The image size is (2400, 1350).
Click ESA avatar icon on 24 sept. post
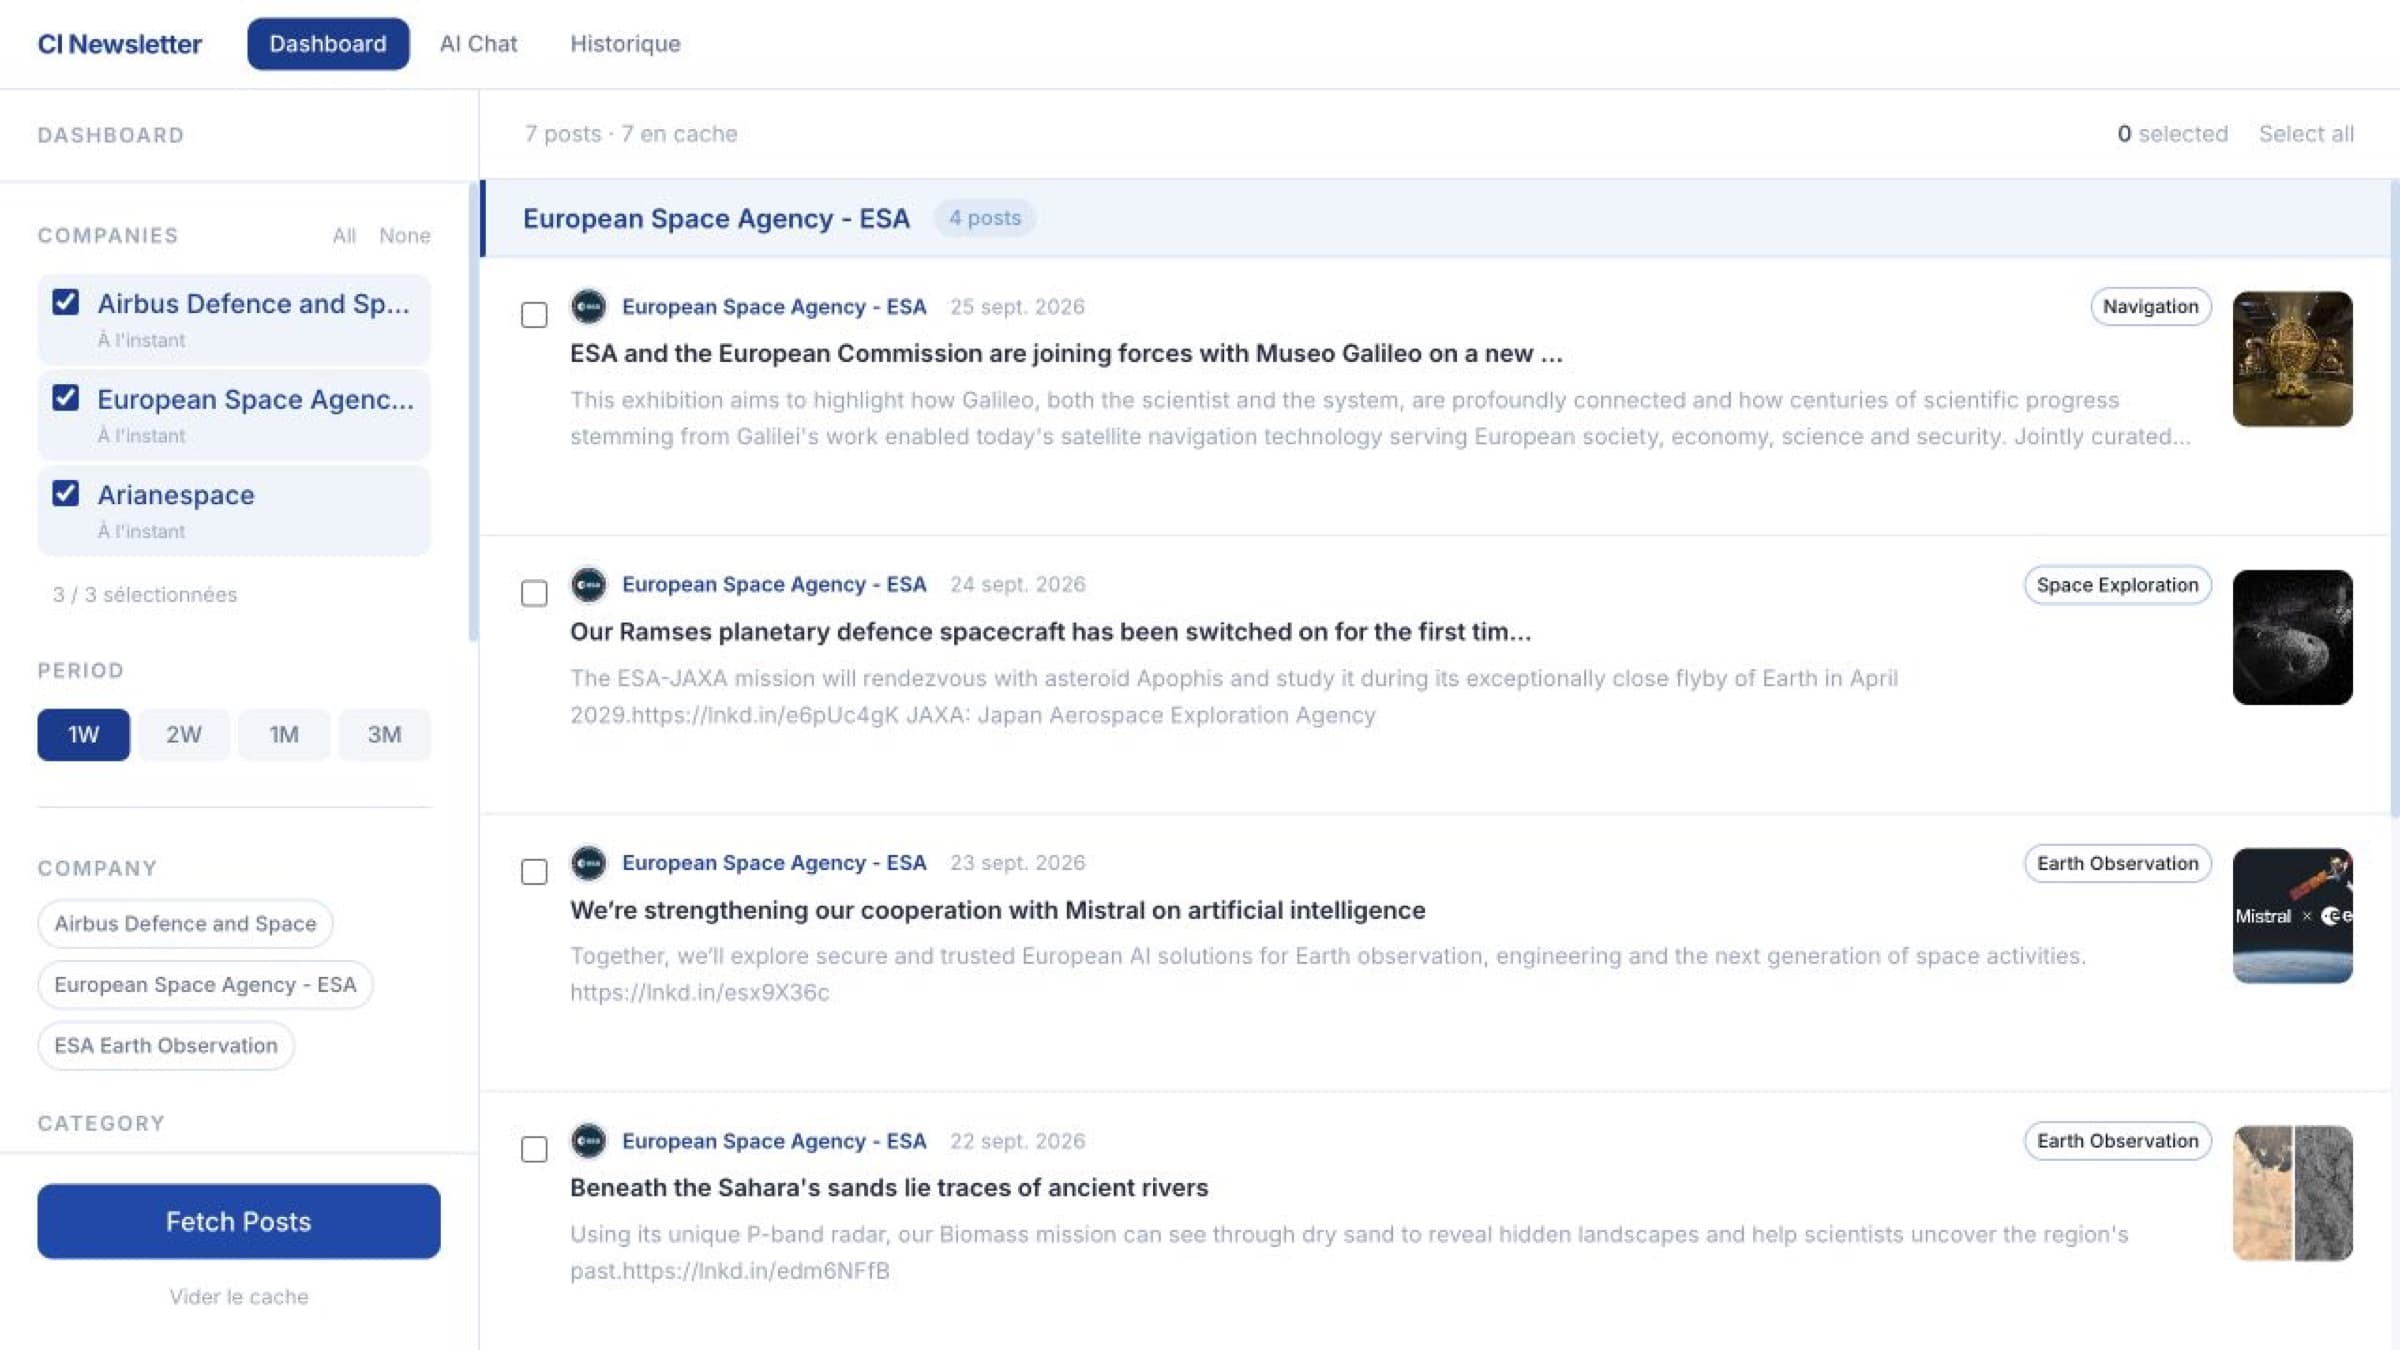click(589, 584)
